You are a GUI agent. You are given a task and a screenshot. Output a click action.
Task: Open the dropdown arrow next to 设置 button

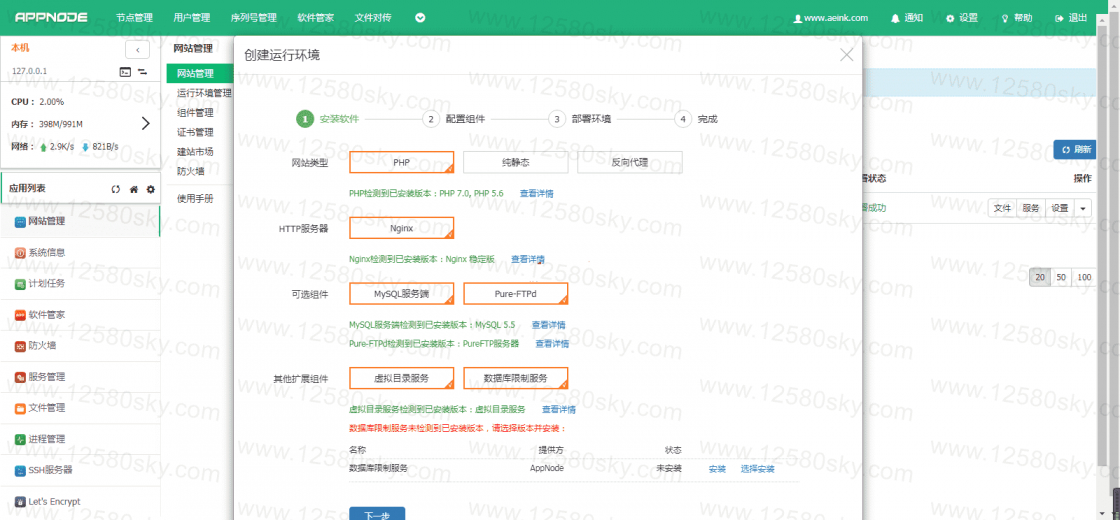click(x=1083, y=208)
